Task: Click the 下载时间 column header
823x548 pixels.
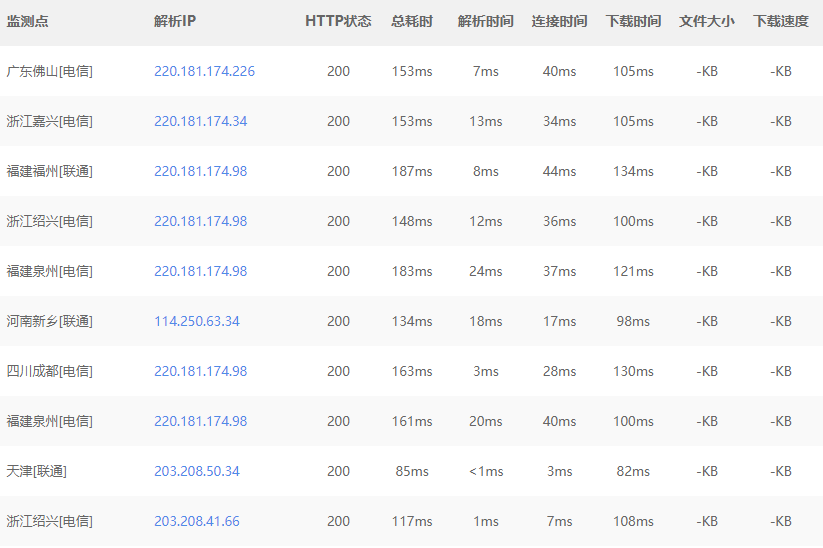Action: click(633, 21)
